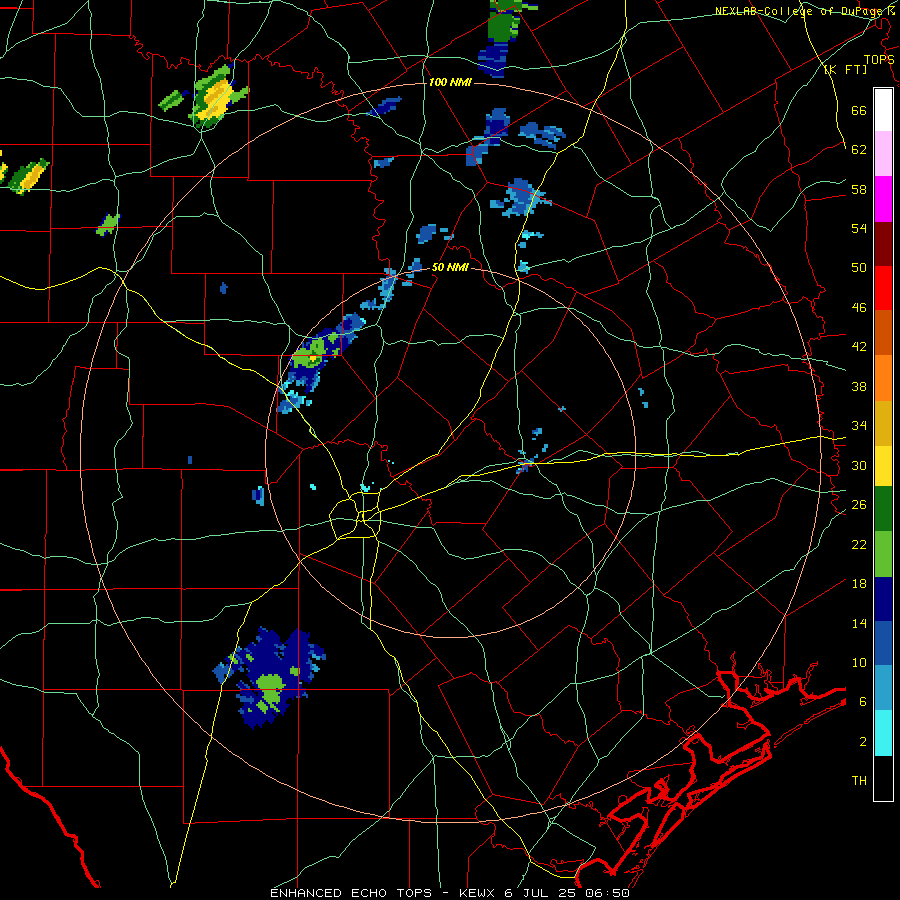The height and width of the screenshot is (900, 900).
Task: Click the TOPS legend title
Action: [879, 59]
